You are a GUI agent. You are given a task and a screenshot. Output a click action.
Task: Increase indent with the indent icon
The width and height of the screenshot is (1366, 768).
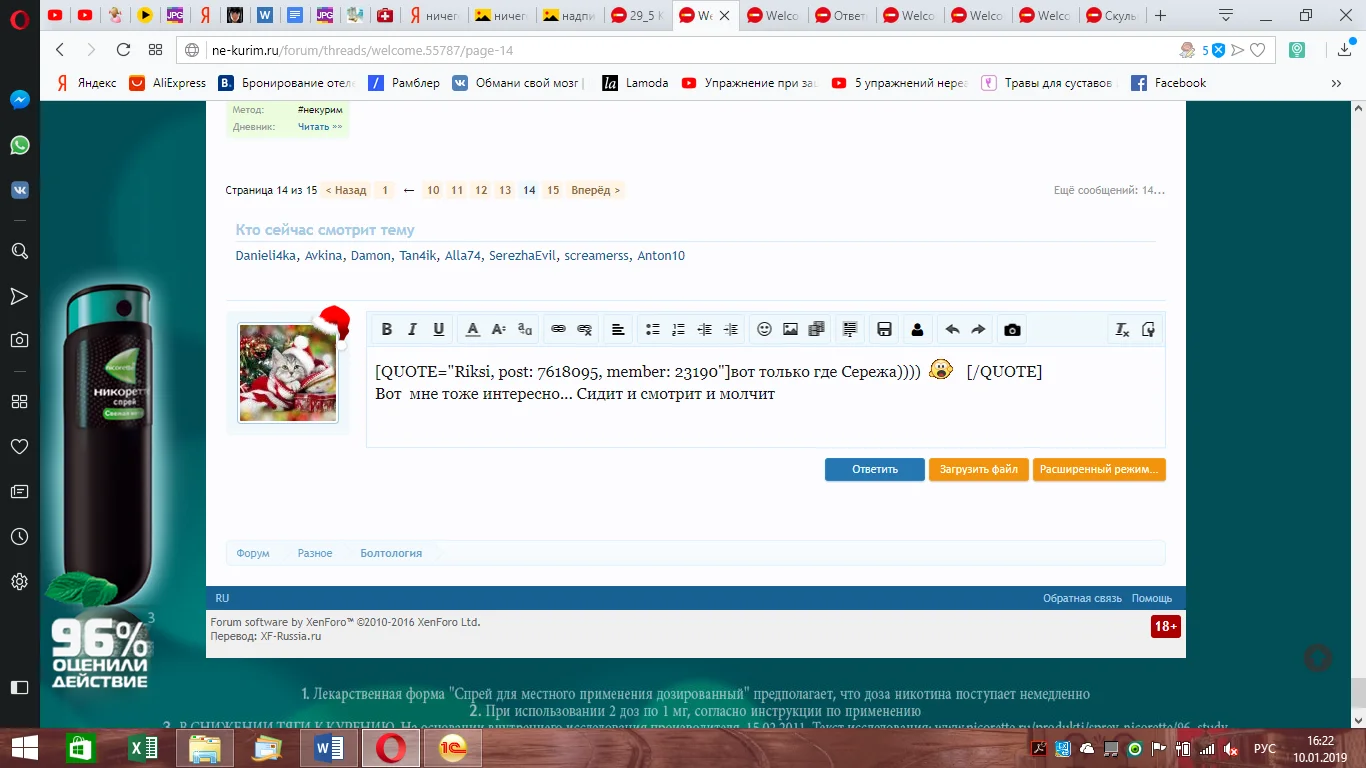click(731, 330)
